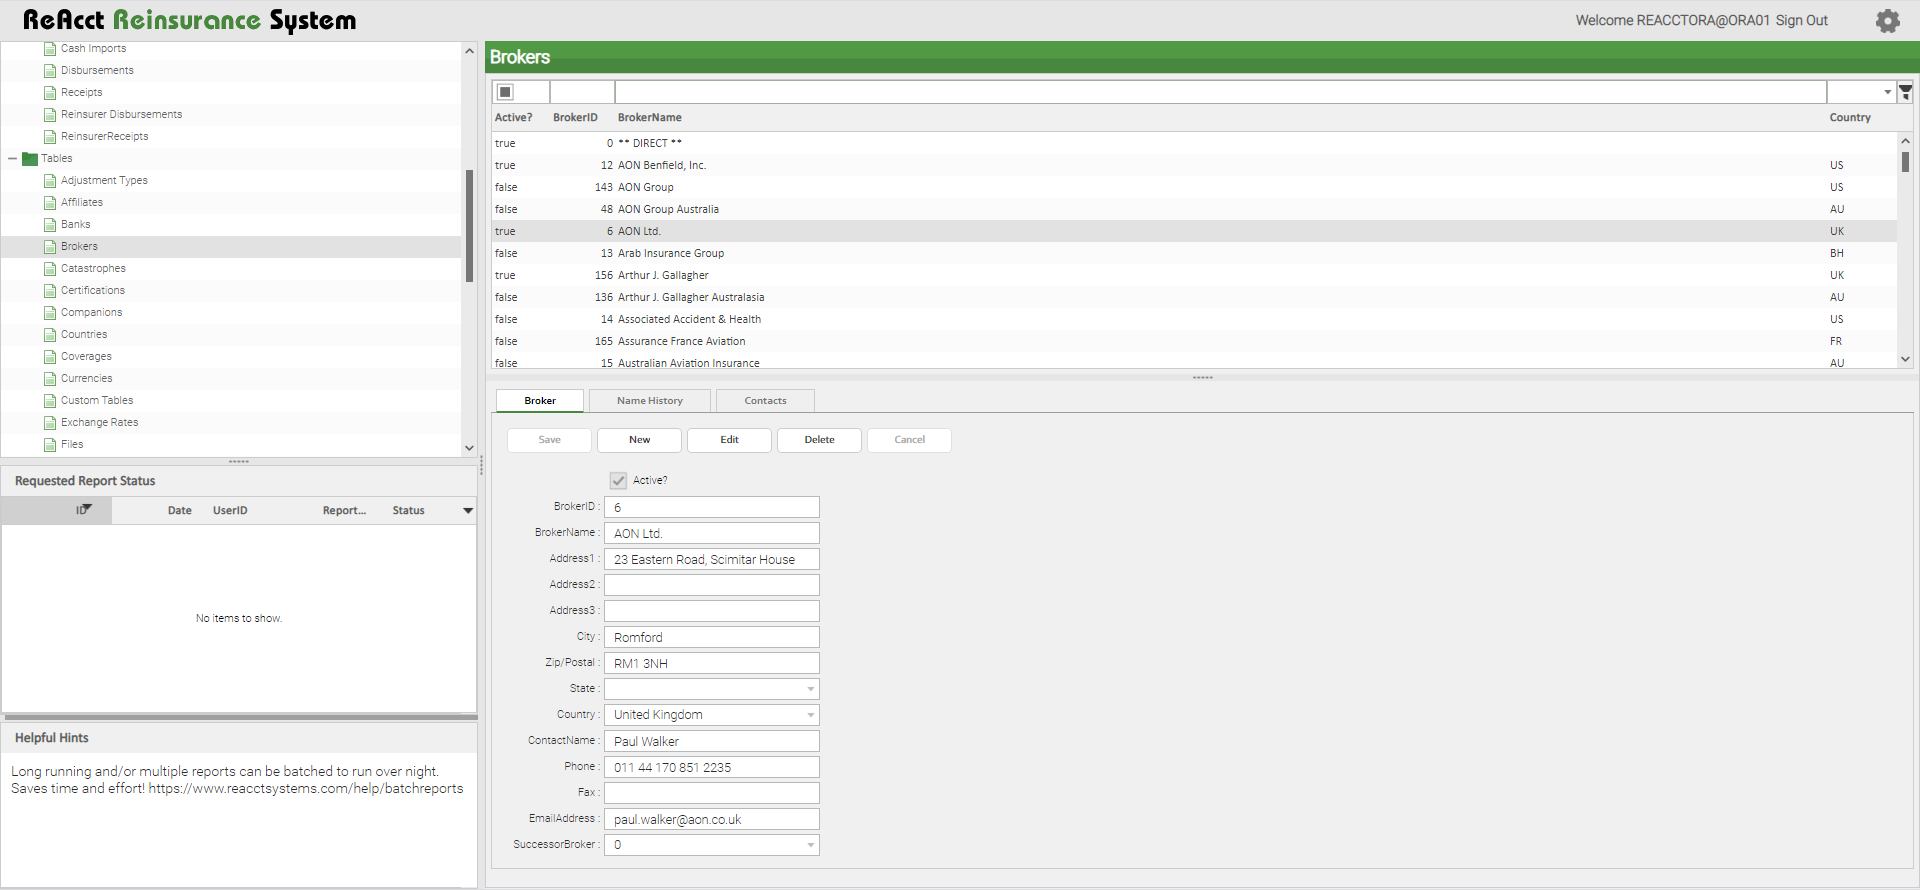Viewport: 1920px width, 890px height.
Task: Click the Currencies document icon
Action: [x=50, y=379]
